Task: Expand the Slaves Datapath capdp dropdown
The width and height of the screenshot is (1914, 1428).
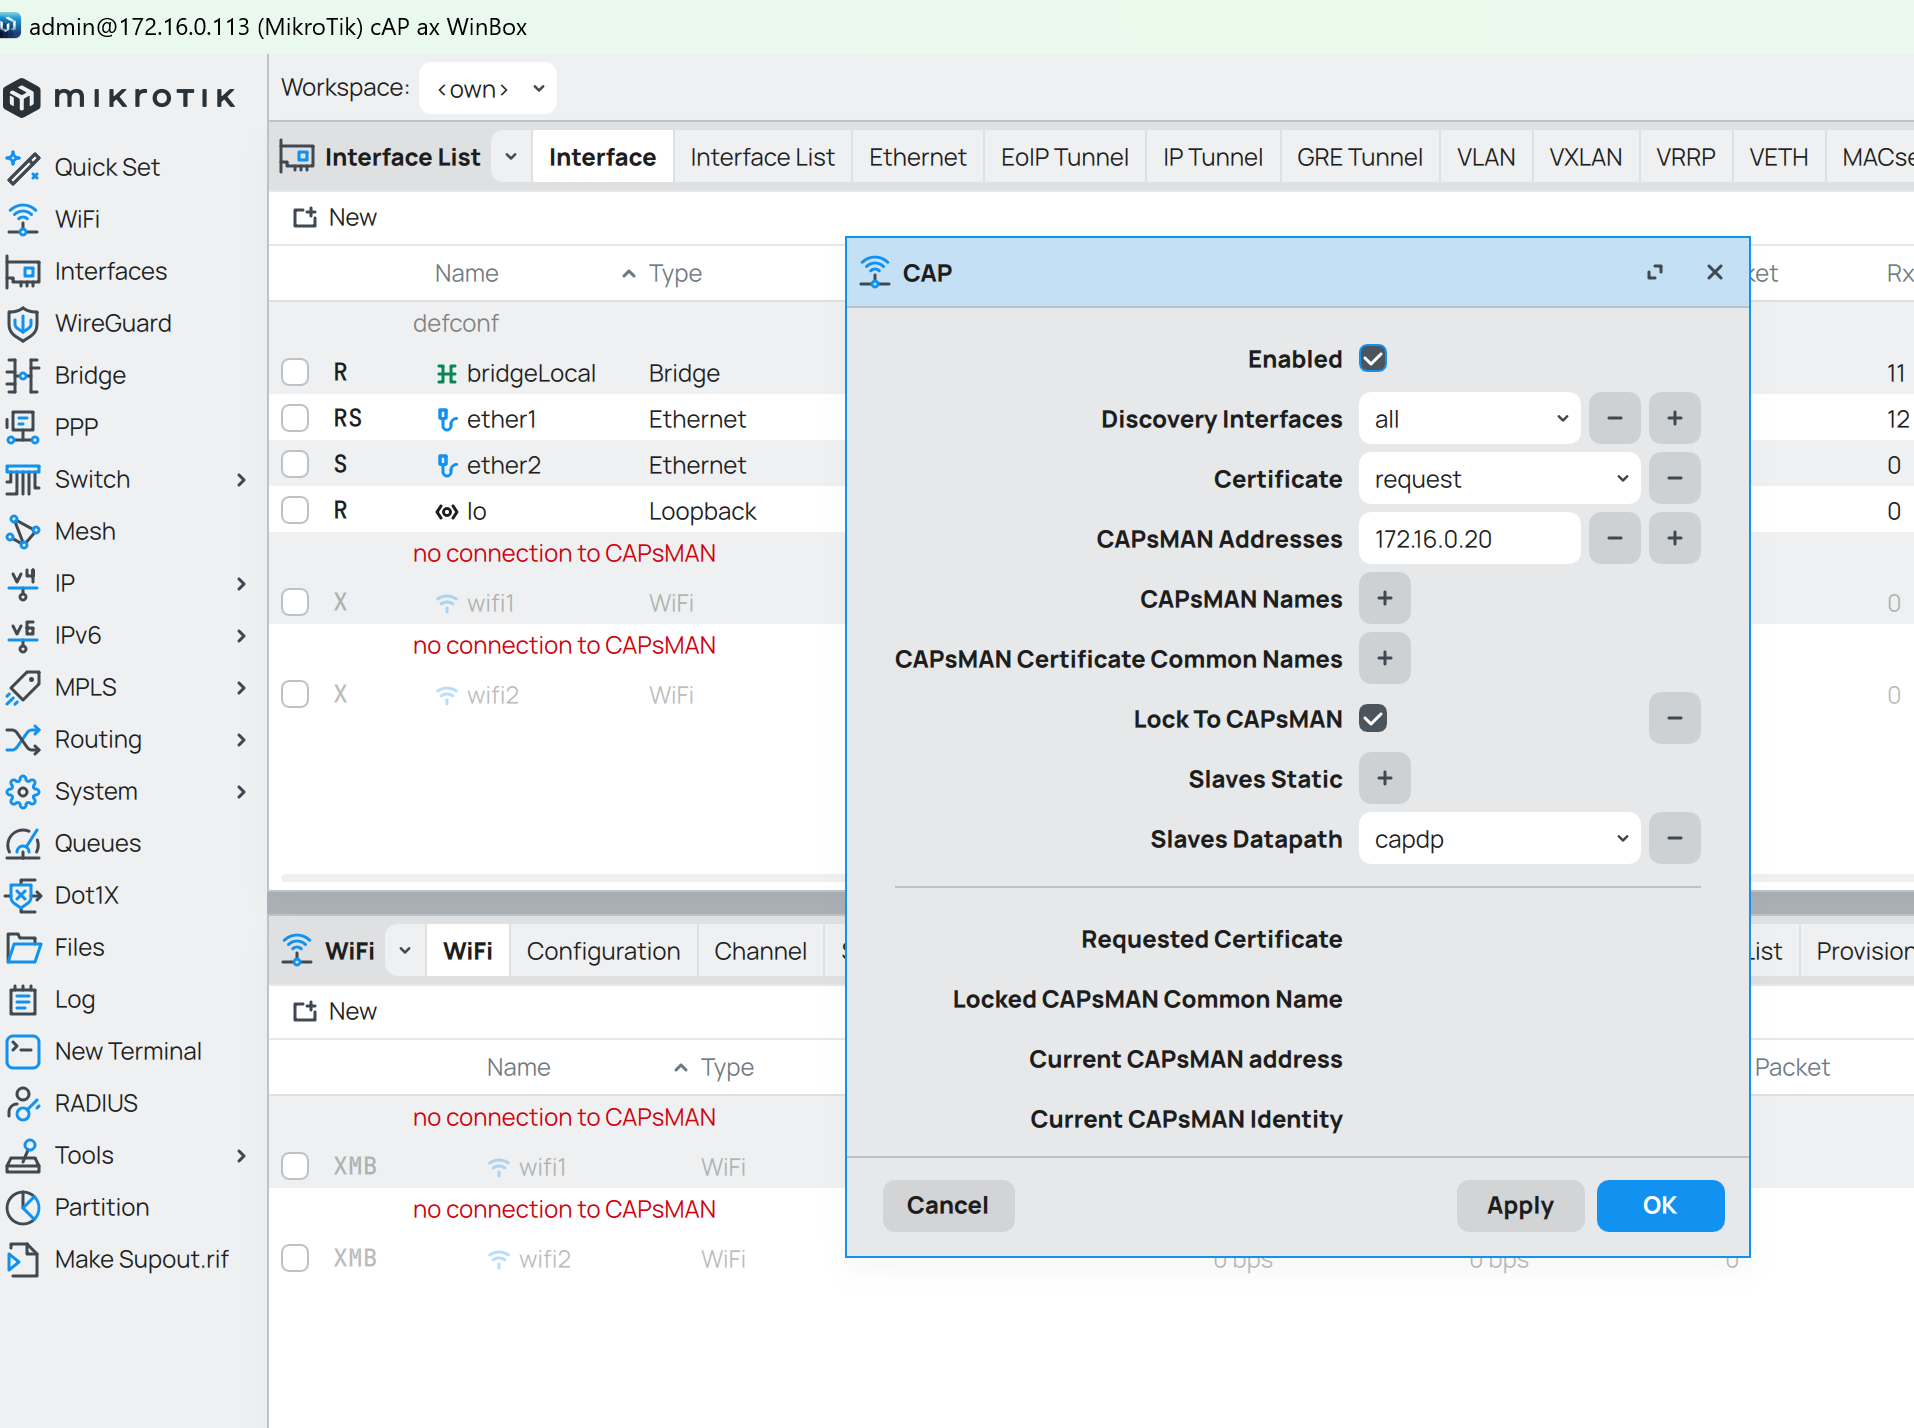Action: (1499, 839)
